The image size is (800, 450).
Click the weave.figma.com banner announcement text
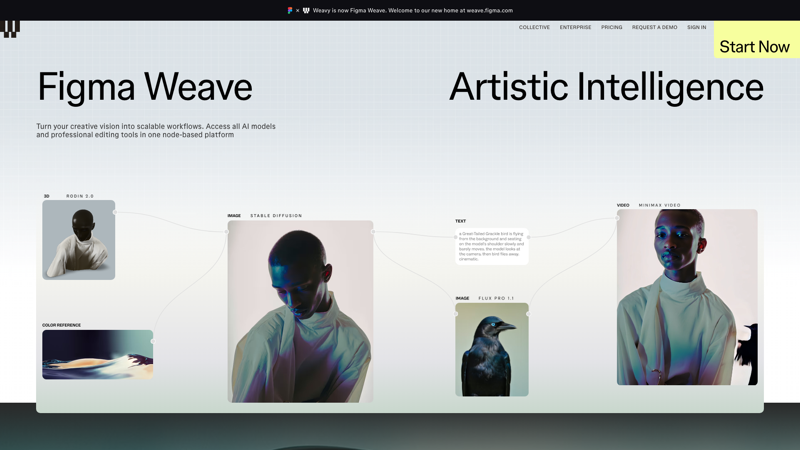tap(413, 10)
